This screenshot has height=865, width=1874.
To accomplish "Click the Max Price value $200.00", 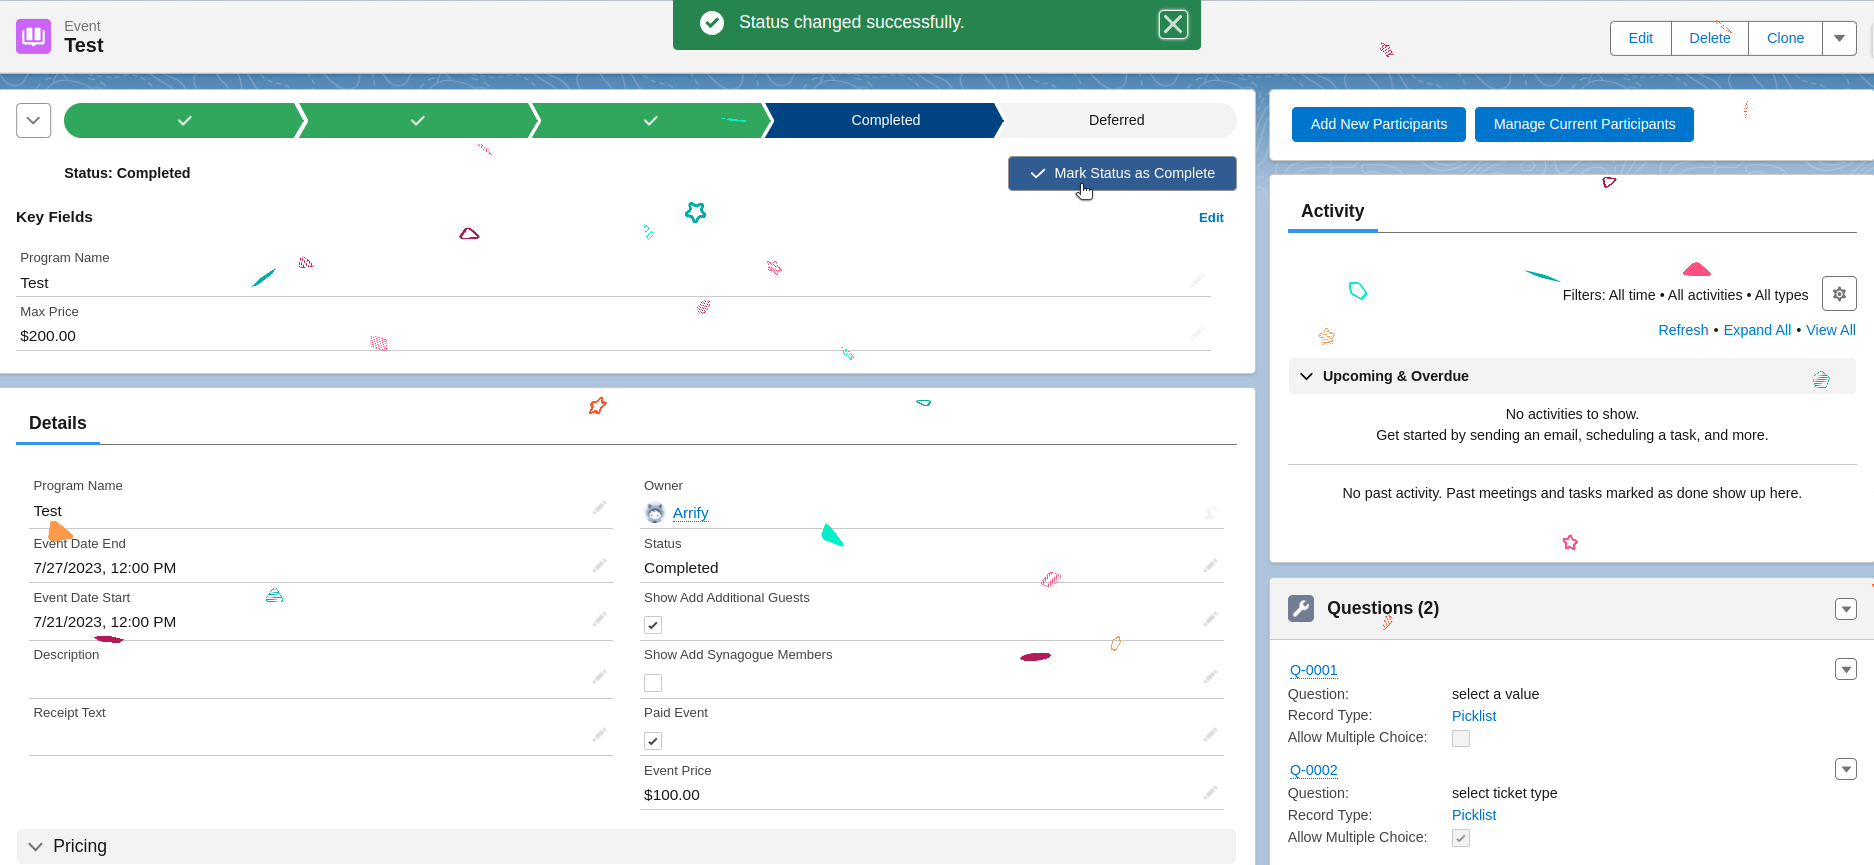I will click(48, 336).
